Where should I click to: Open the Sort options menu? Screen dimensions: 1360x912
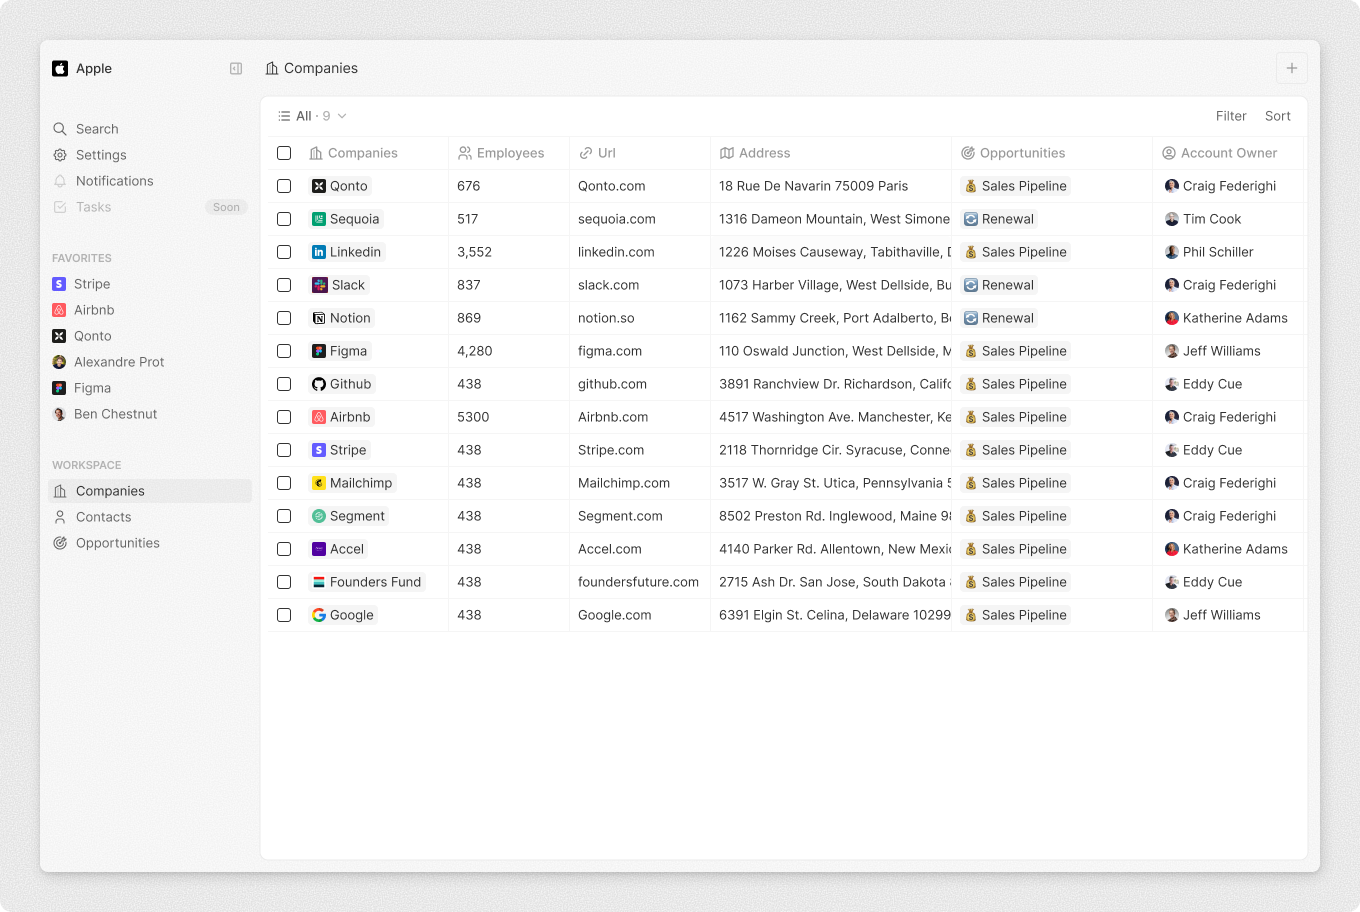(1277, 116)
